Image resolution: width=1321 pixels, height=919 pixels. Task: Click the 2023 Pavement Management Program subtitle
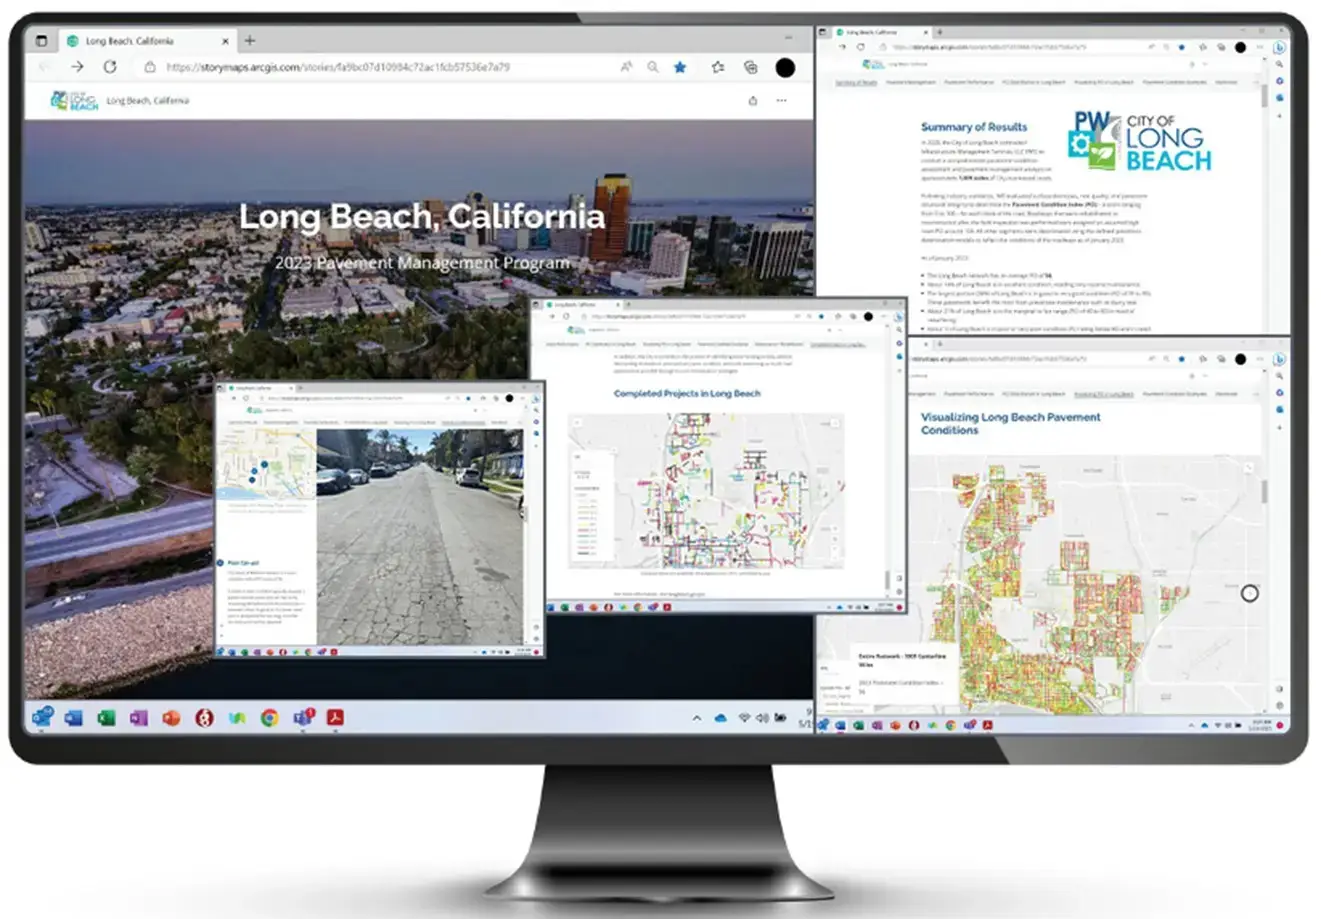tap(421, 262)
